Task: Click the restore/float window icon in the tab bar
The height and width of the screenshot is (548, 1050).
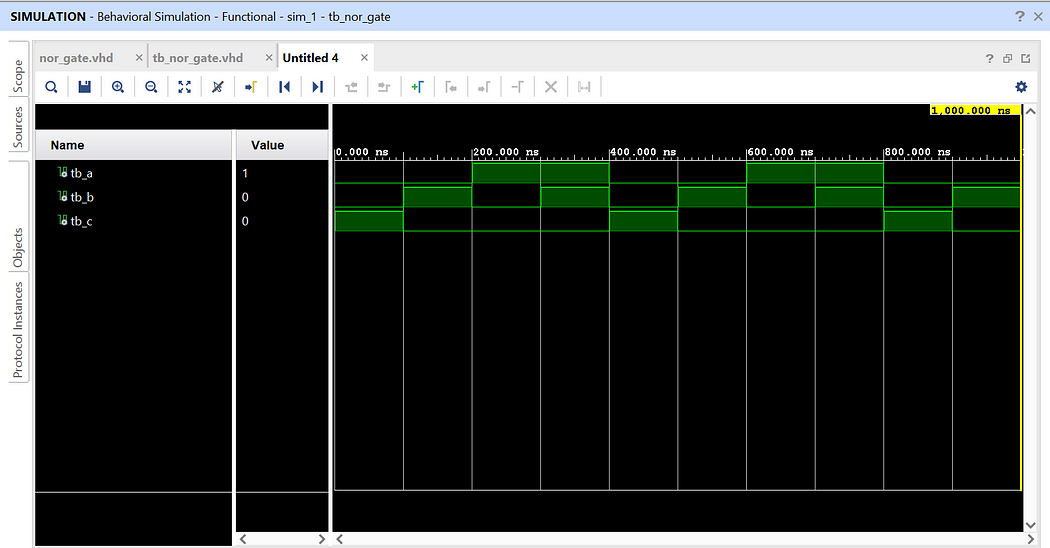Action: pos(1008,58)
